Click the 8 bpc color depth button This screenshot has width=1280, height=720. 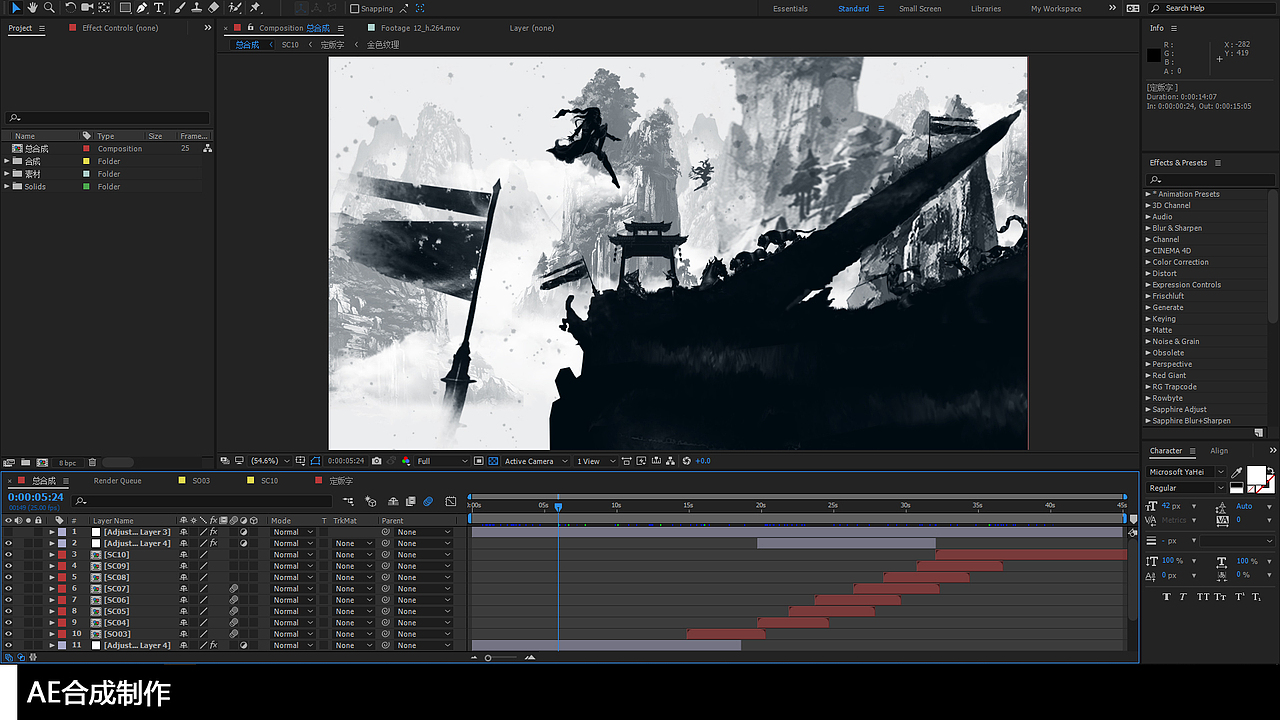click(67, 463)
